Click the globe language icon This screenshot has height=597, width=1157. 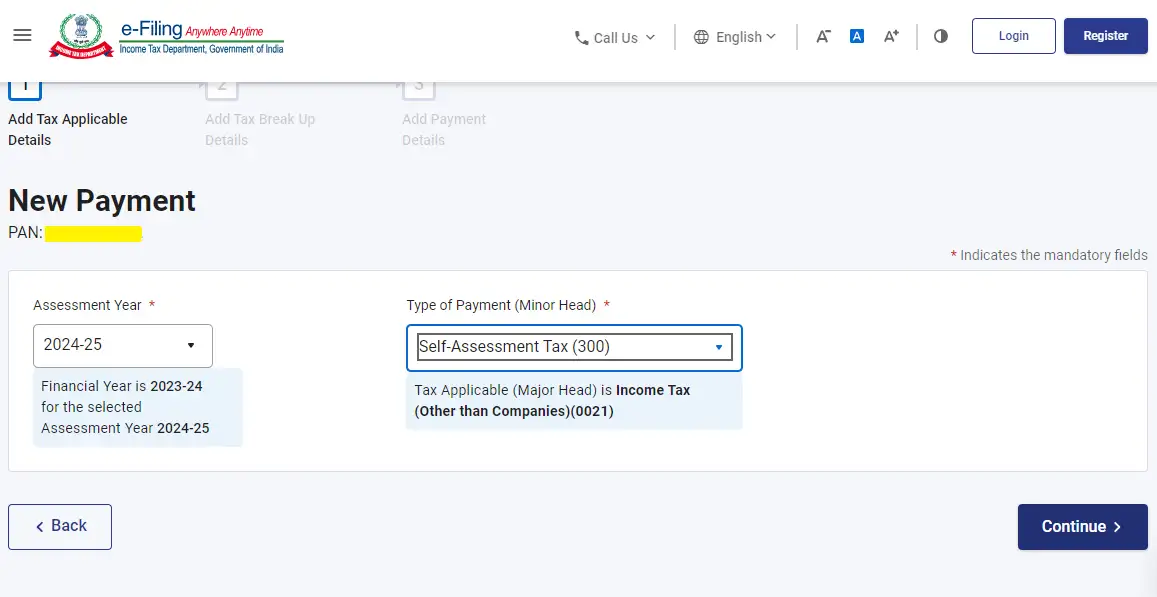click(x=699, y=36)
